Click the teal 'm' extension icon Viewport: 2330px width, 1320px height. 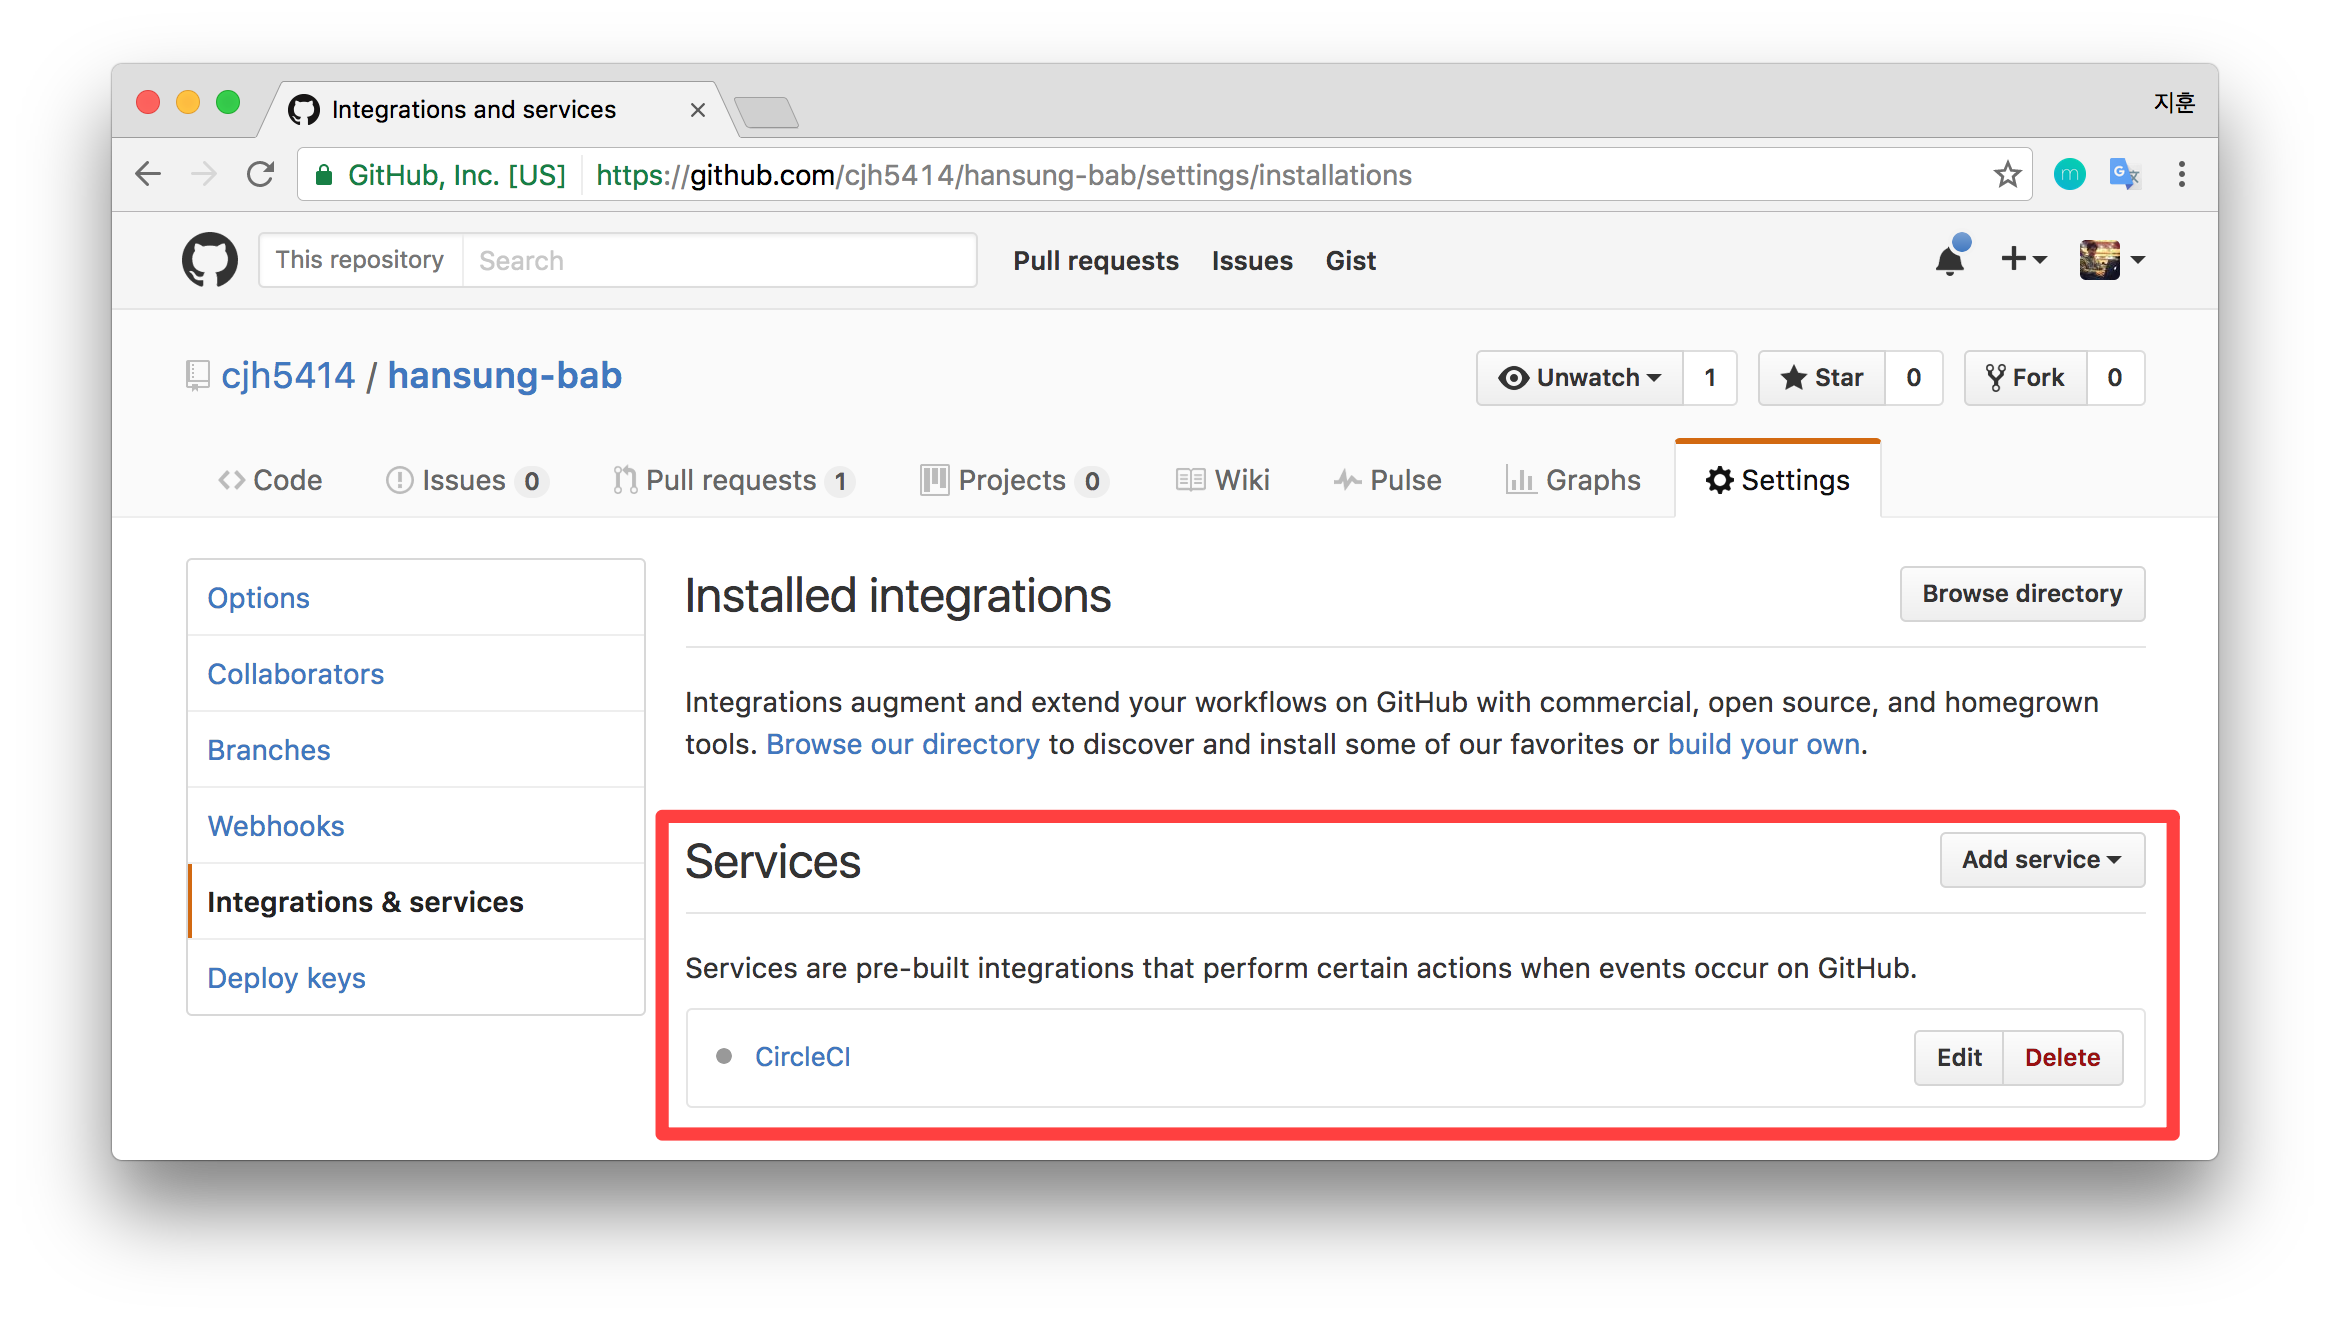(2069, 175)
